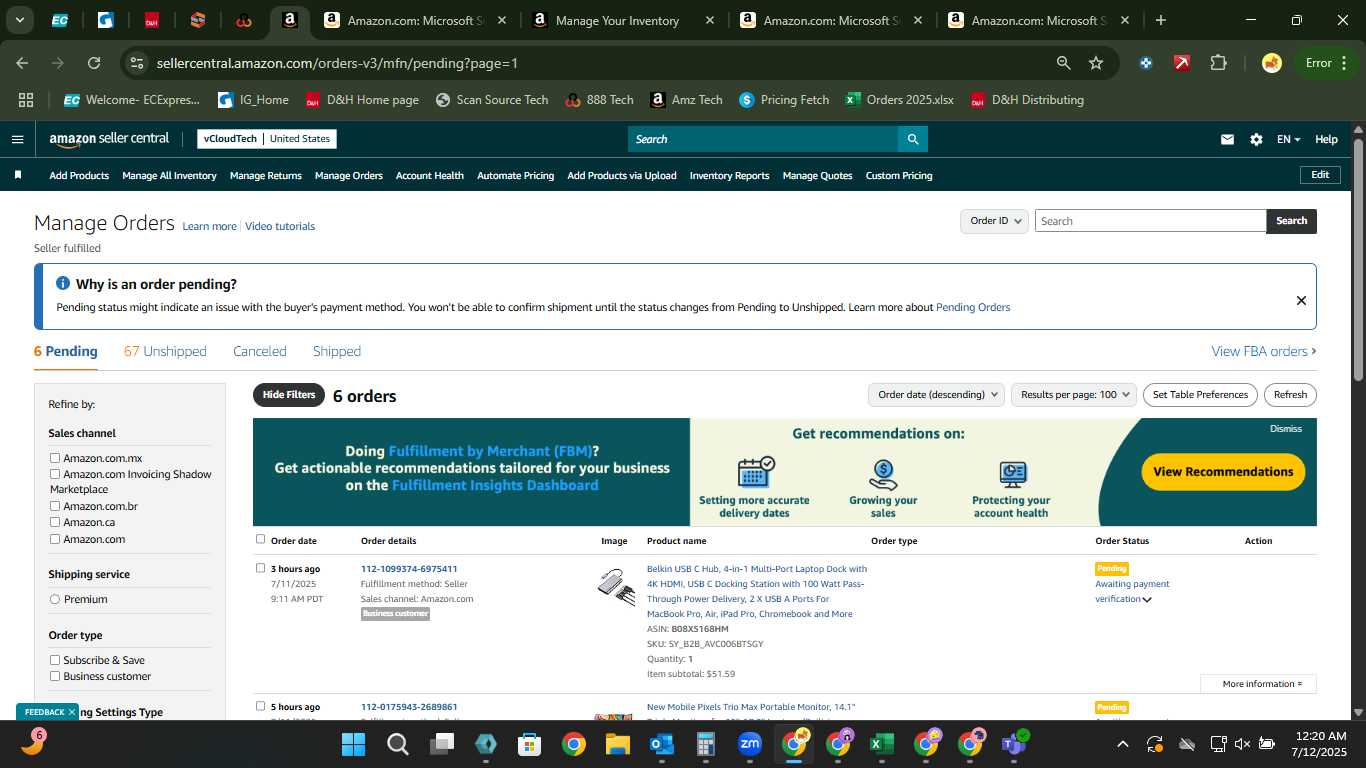This screenshot has height=768, width=1366.
Task: Click View Recommendations button
Action: point(1223,472)
